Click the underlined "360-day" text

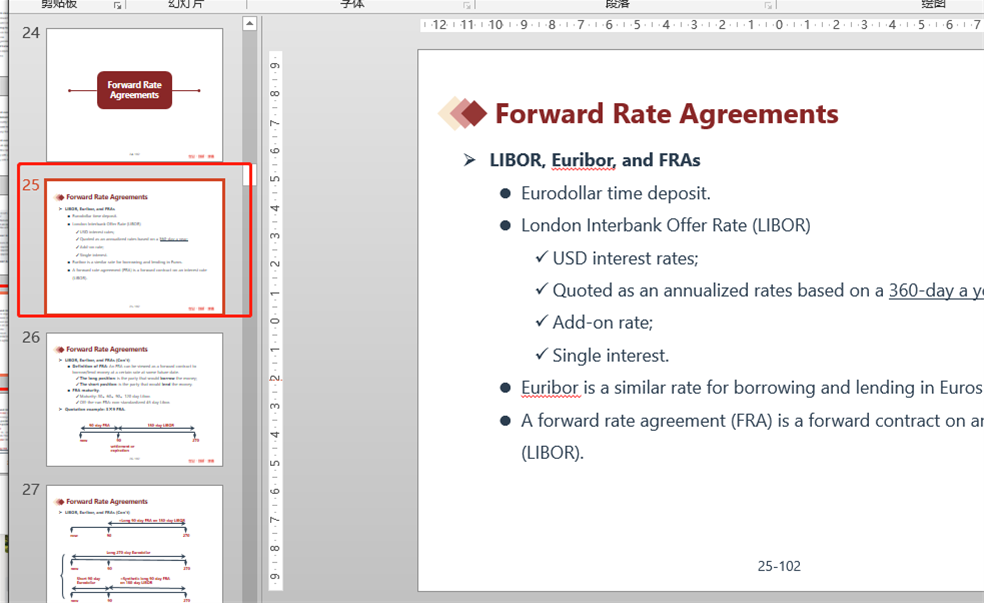[921, 291]
